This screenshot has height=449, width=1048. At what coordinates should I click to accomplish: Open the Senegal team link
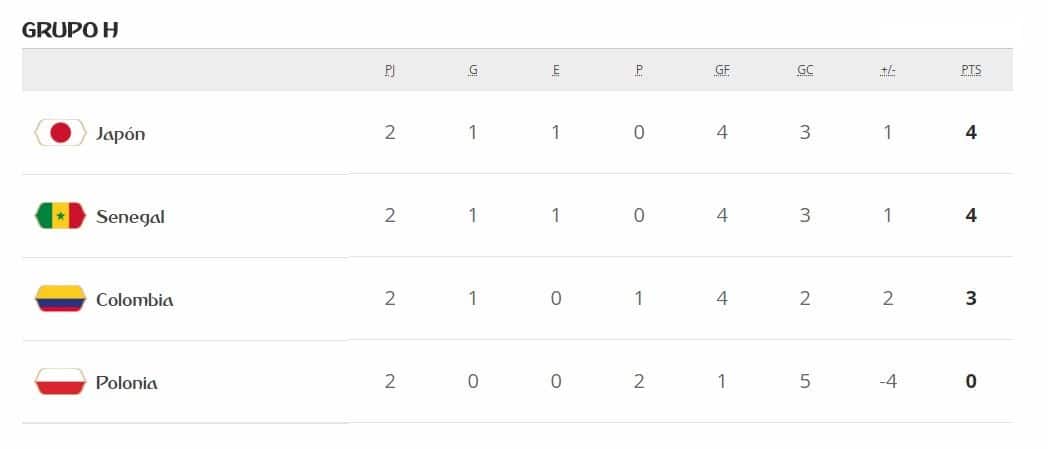tap(130, 217)
